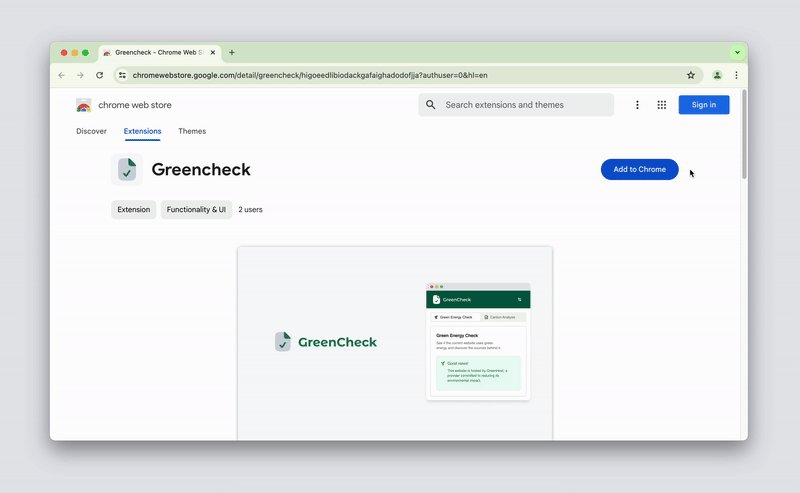Click the browser reload icon
Viewport: 800px width, 493px height.
[99, 75]
